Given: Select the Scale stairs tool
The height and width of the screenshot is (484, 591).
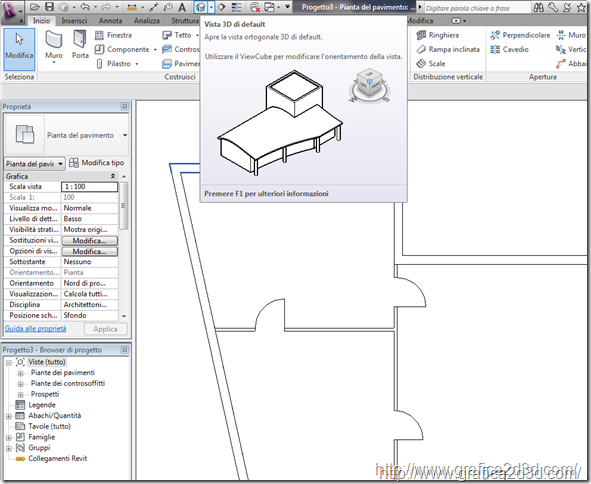Looking at the screenshot, I should pos(431,64).
